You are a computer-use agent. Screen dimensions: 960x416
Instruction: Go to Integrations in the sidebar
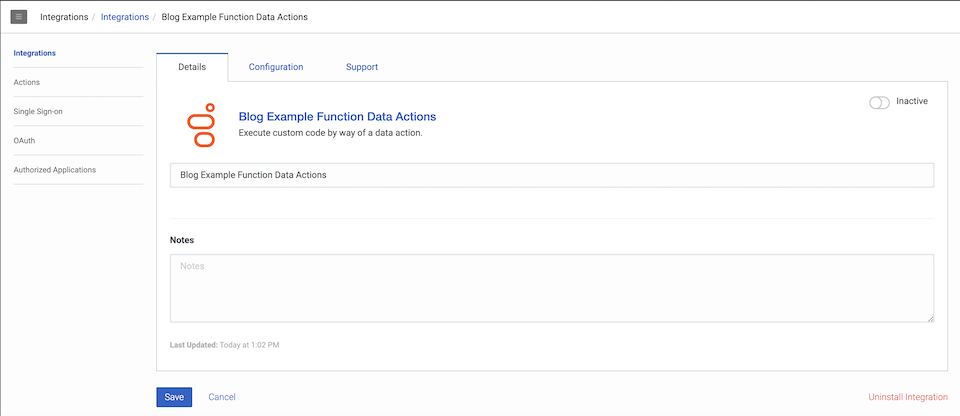tap(35, 52)
